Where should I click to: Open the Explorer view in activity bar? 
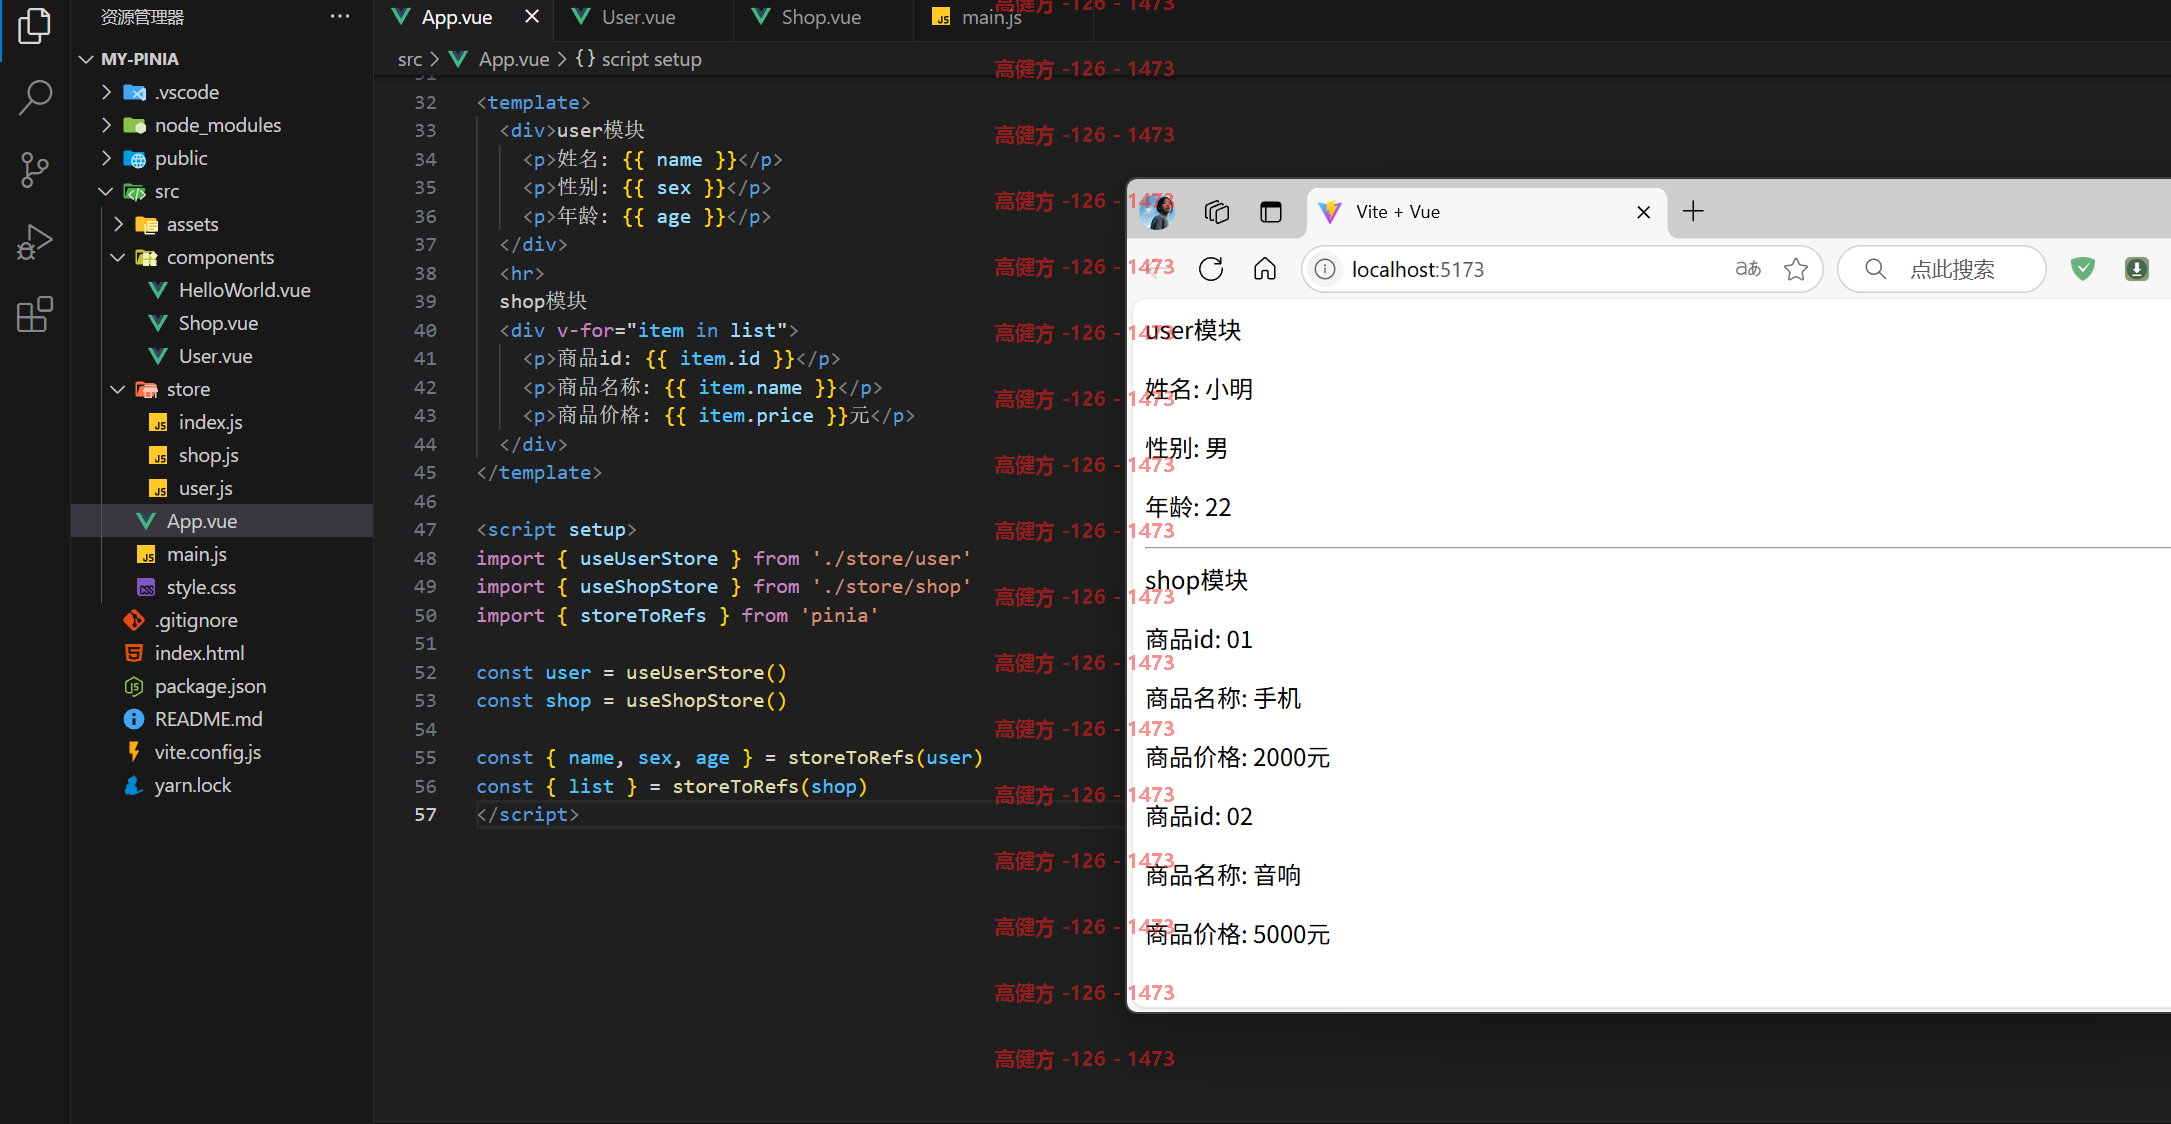[35, 26]
